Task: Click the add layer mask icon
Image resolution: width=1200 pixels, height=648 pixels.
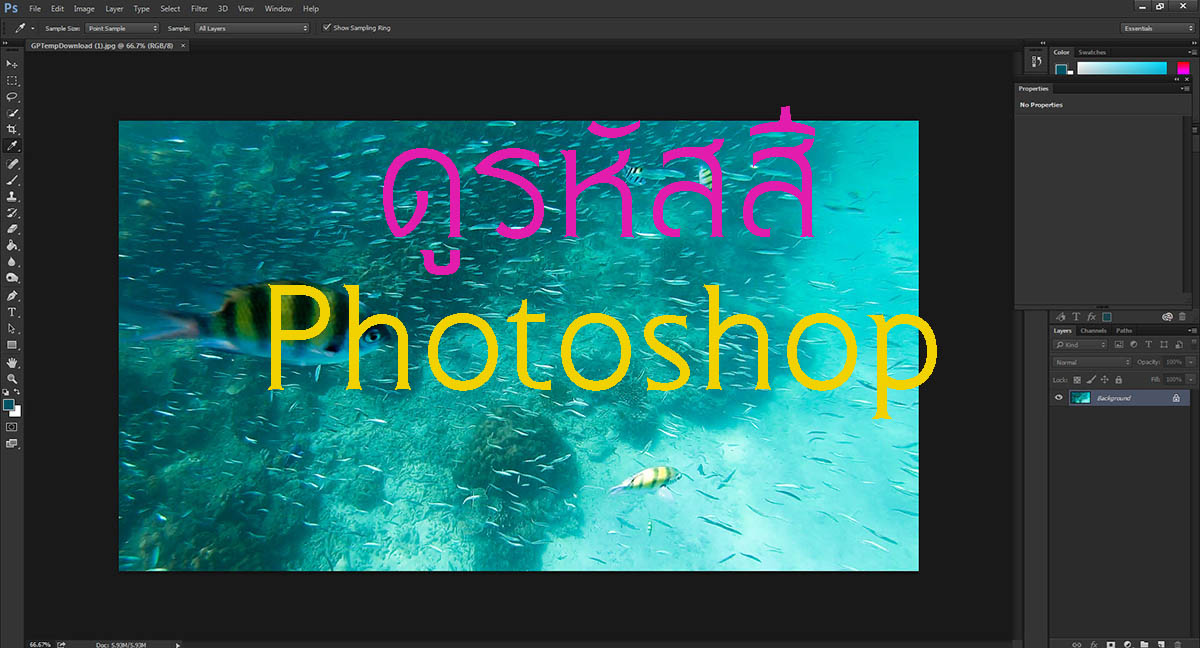Action: click(1110, 644)
